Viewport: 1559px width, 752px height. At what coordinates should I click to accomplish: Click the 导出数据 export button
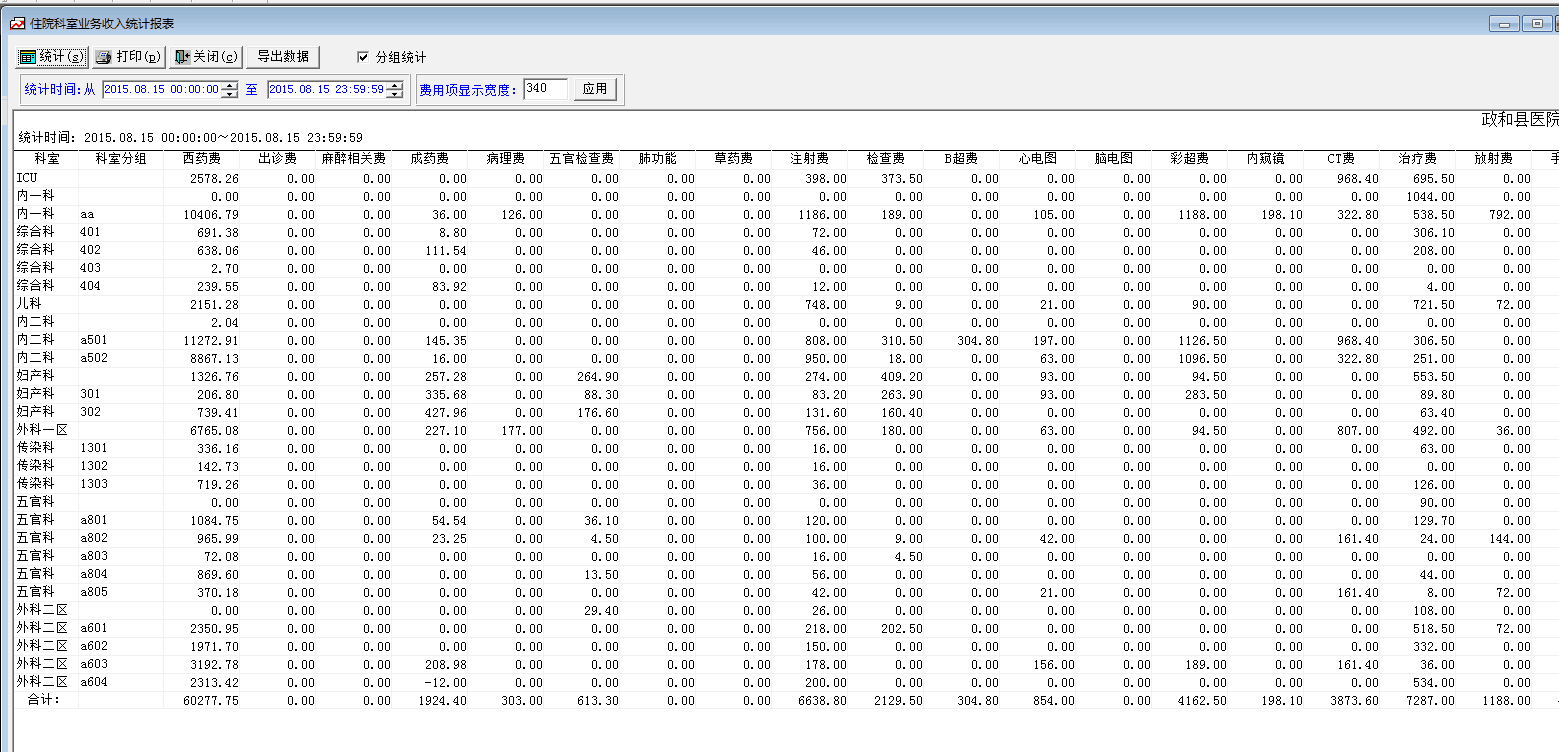pyautogui.click(x=283, y=57)
